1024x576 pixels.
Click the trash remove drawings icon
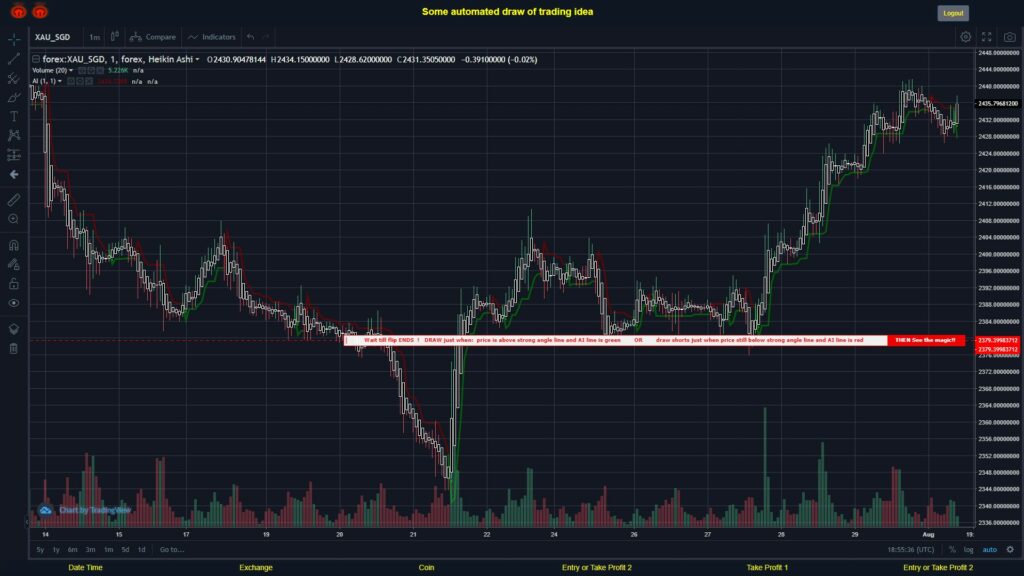(x=14, y=349)
